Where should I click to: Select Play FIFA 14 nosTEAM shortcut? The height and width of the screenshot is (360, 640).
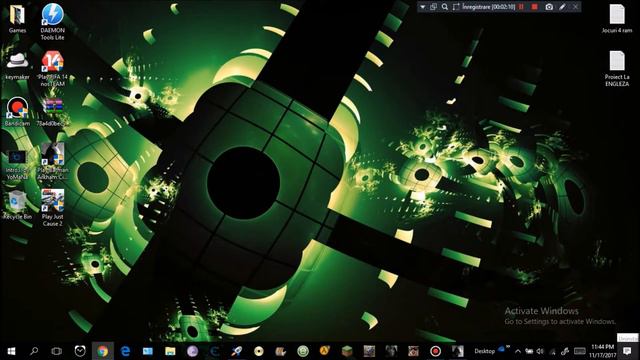click(x=53, y=69)
